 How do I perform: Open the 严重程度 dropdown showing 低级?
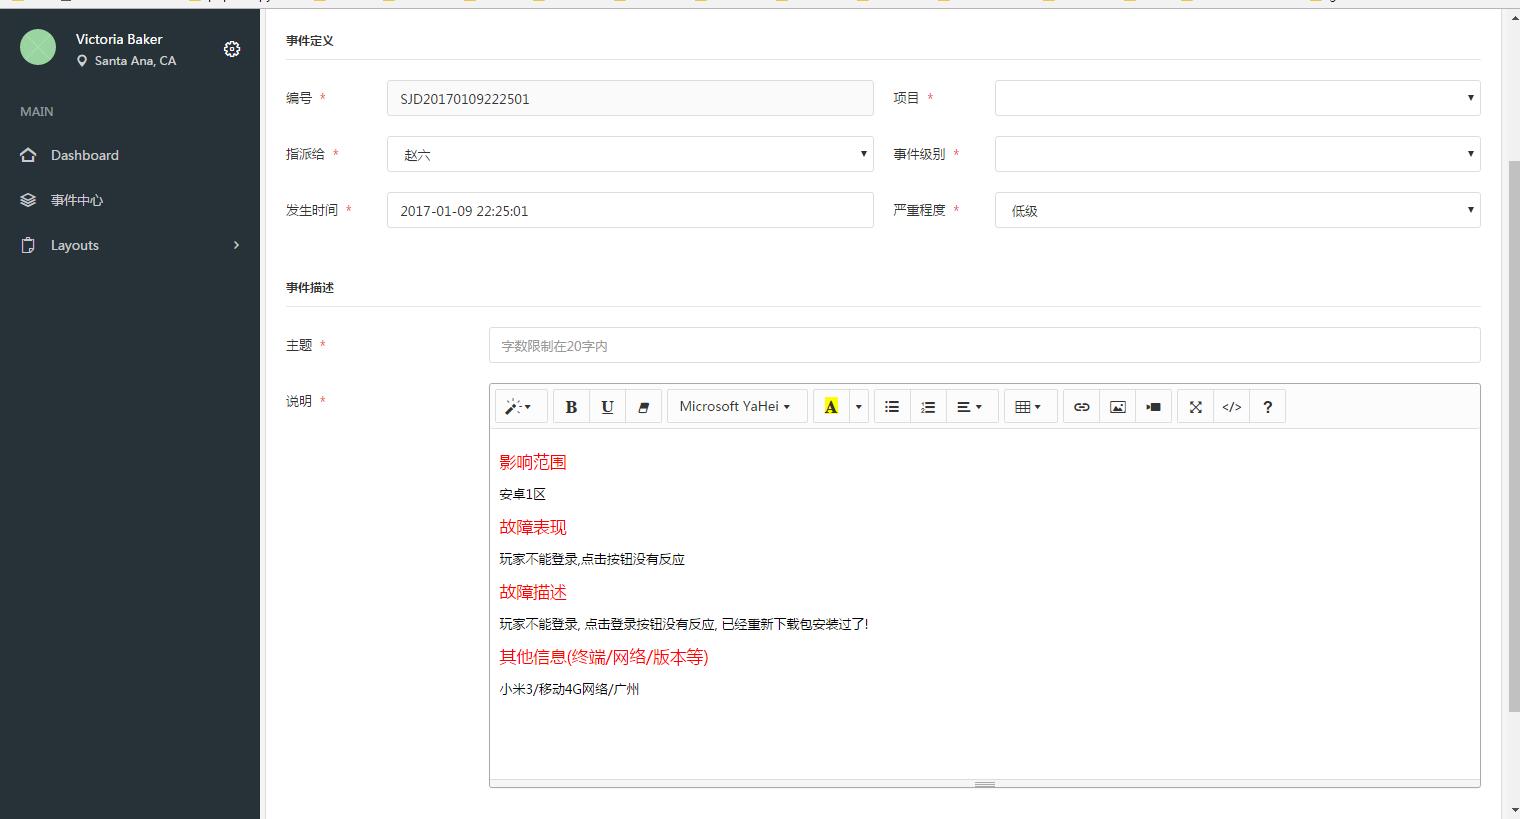coord(1237,210)
